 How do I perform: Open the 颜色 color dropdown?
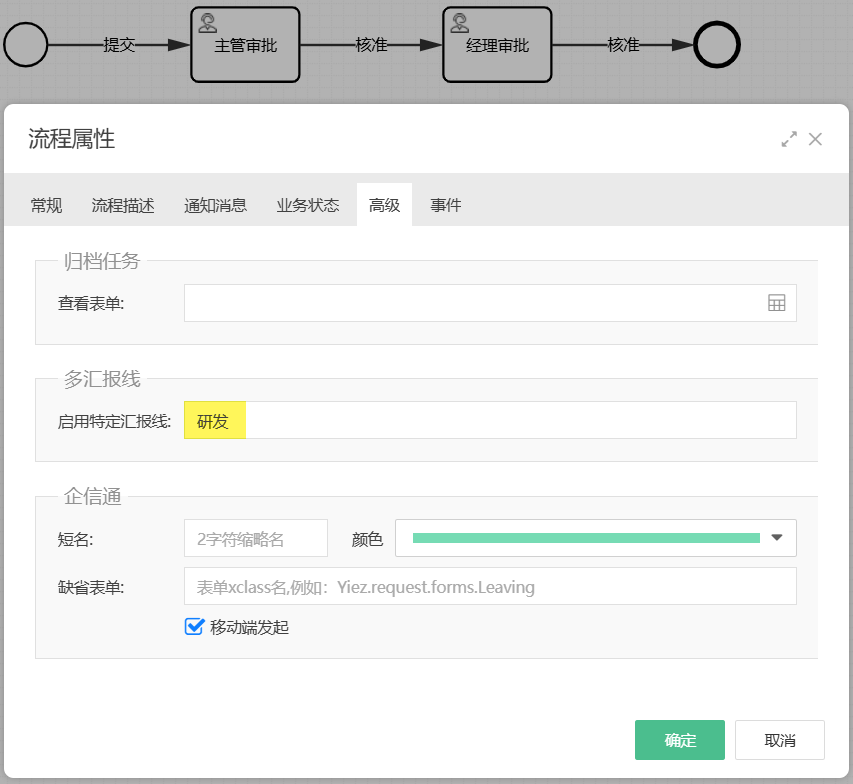[x=776, y=538]
